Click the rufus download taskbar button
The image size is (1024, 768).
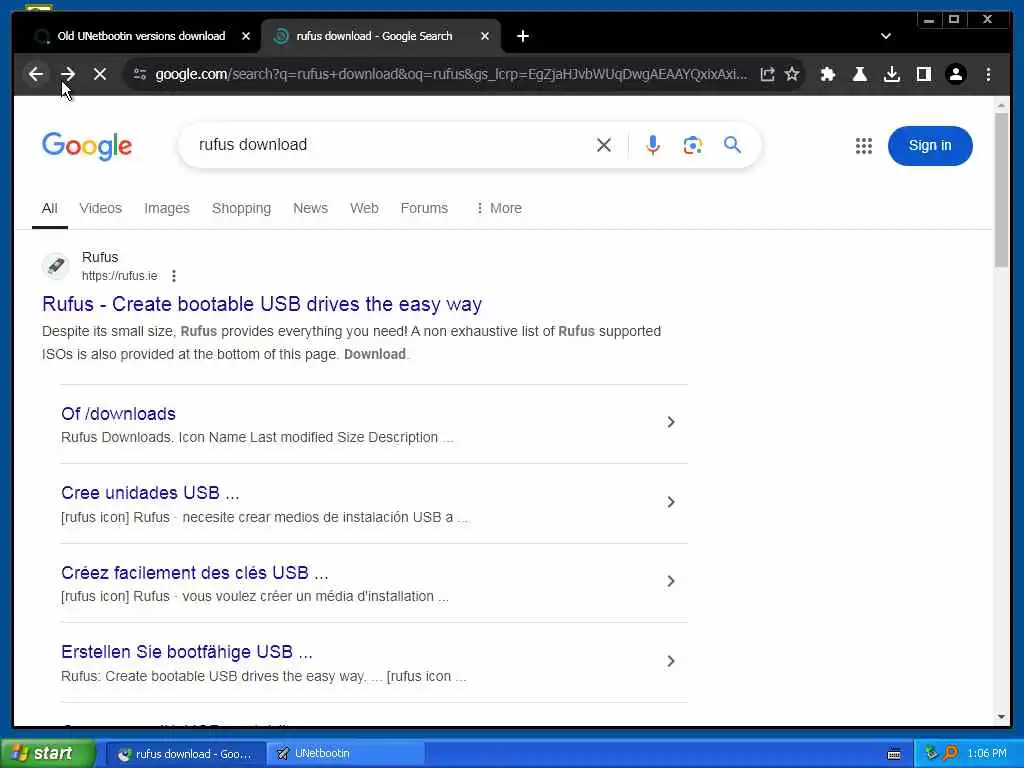point(185,754)
